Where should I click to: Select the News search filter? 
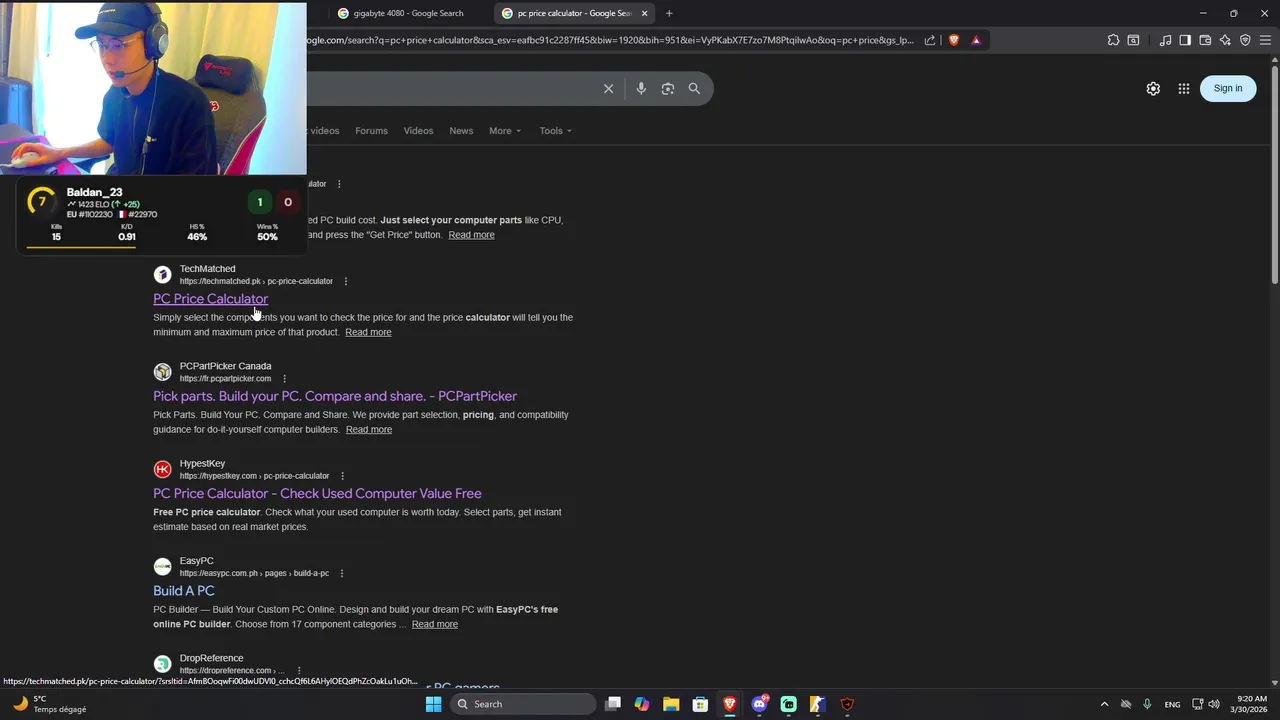pyautogui.click(x=461, y=131)
